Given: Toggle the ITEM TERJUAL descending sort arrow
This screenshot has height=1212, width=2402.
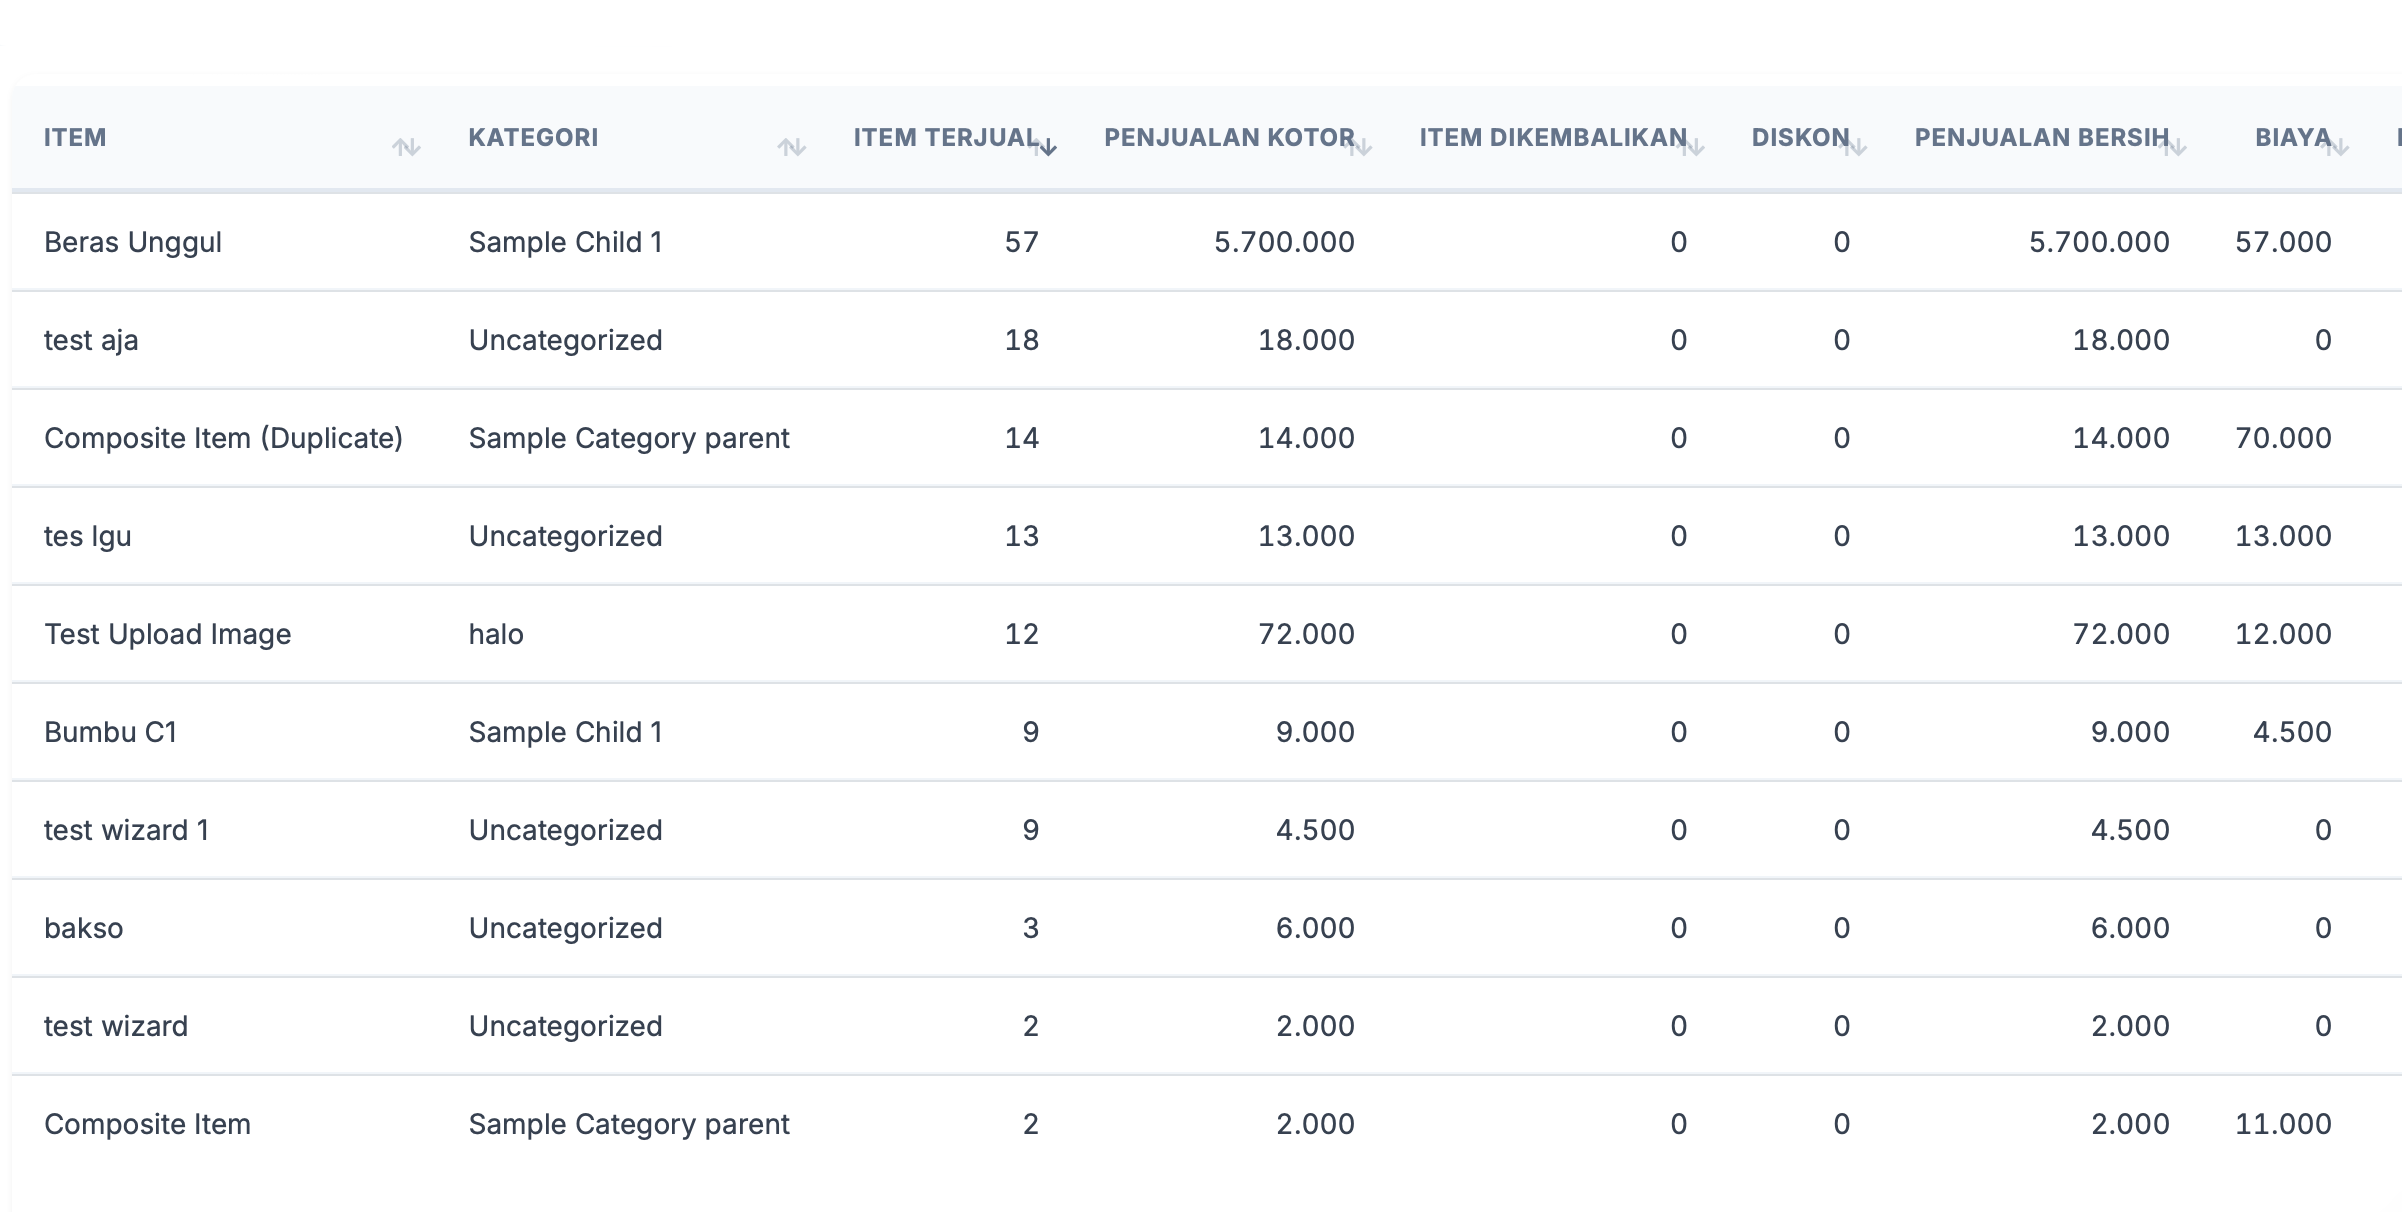Looking at the screenshot, I should pos(1046,148).
